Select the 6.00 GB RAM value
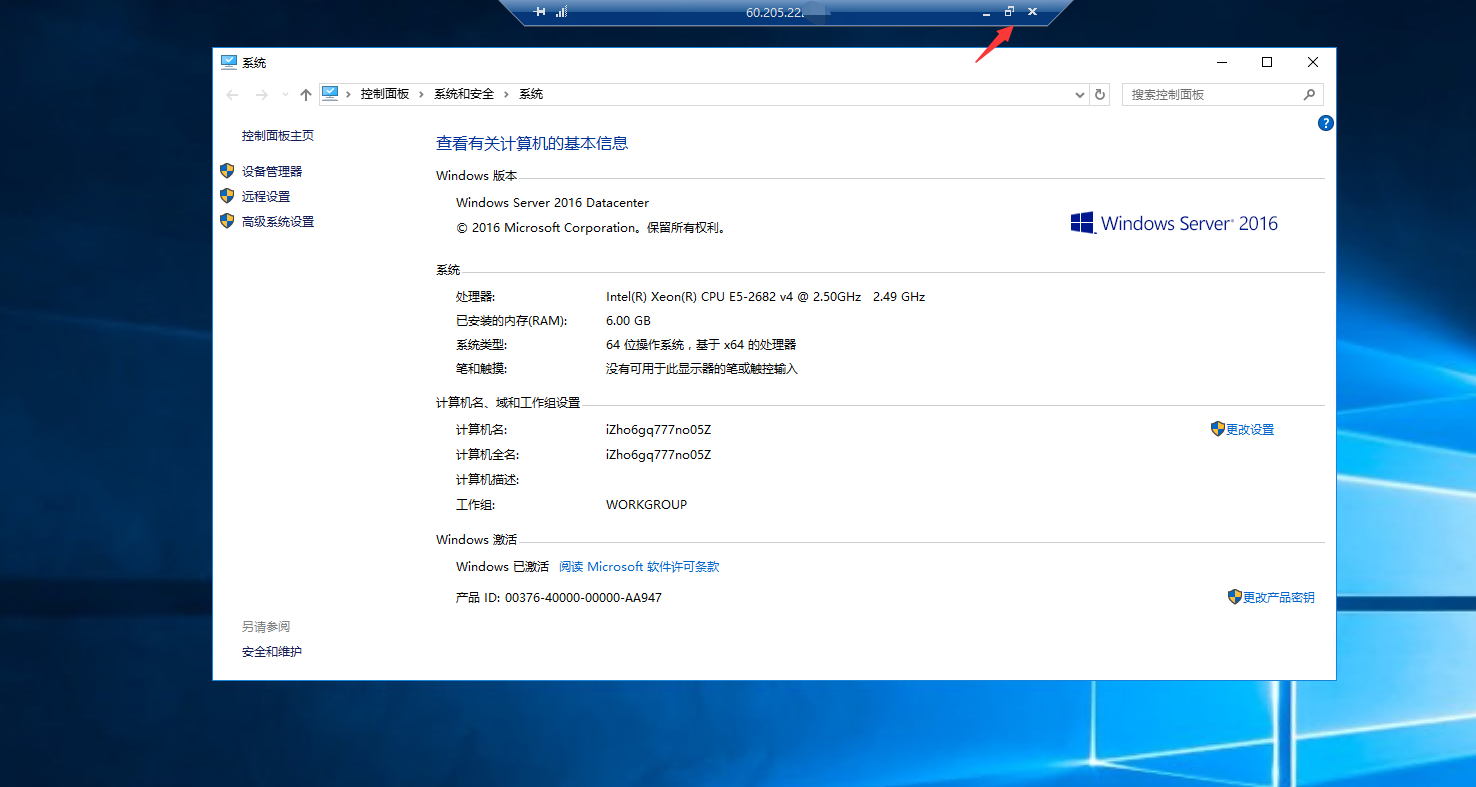This screenshot has width=1476, height=787. click(628, 321)
